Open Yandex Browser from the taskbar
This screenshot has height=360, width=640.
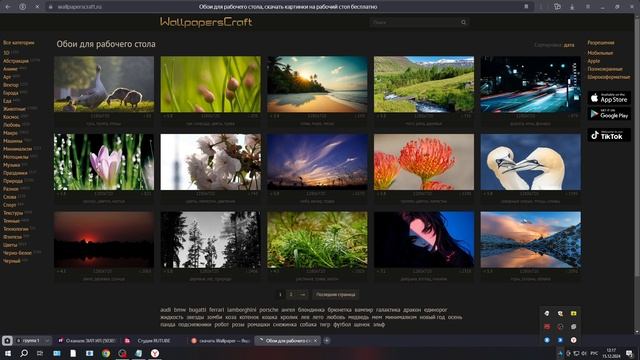(x=155, y=353)
